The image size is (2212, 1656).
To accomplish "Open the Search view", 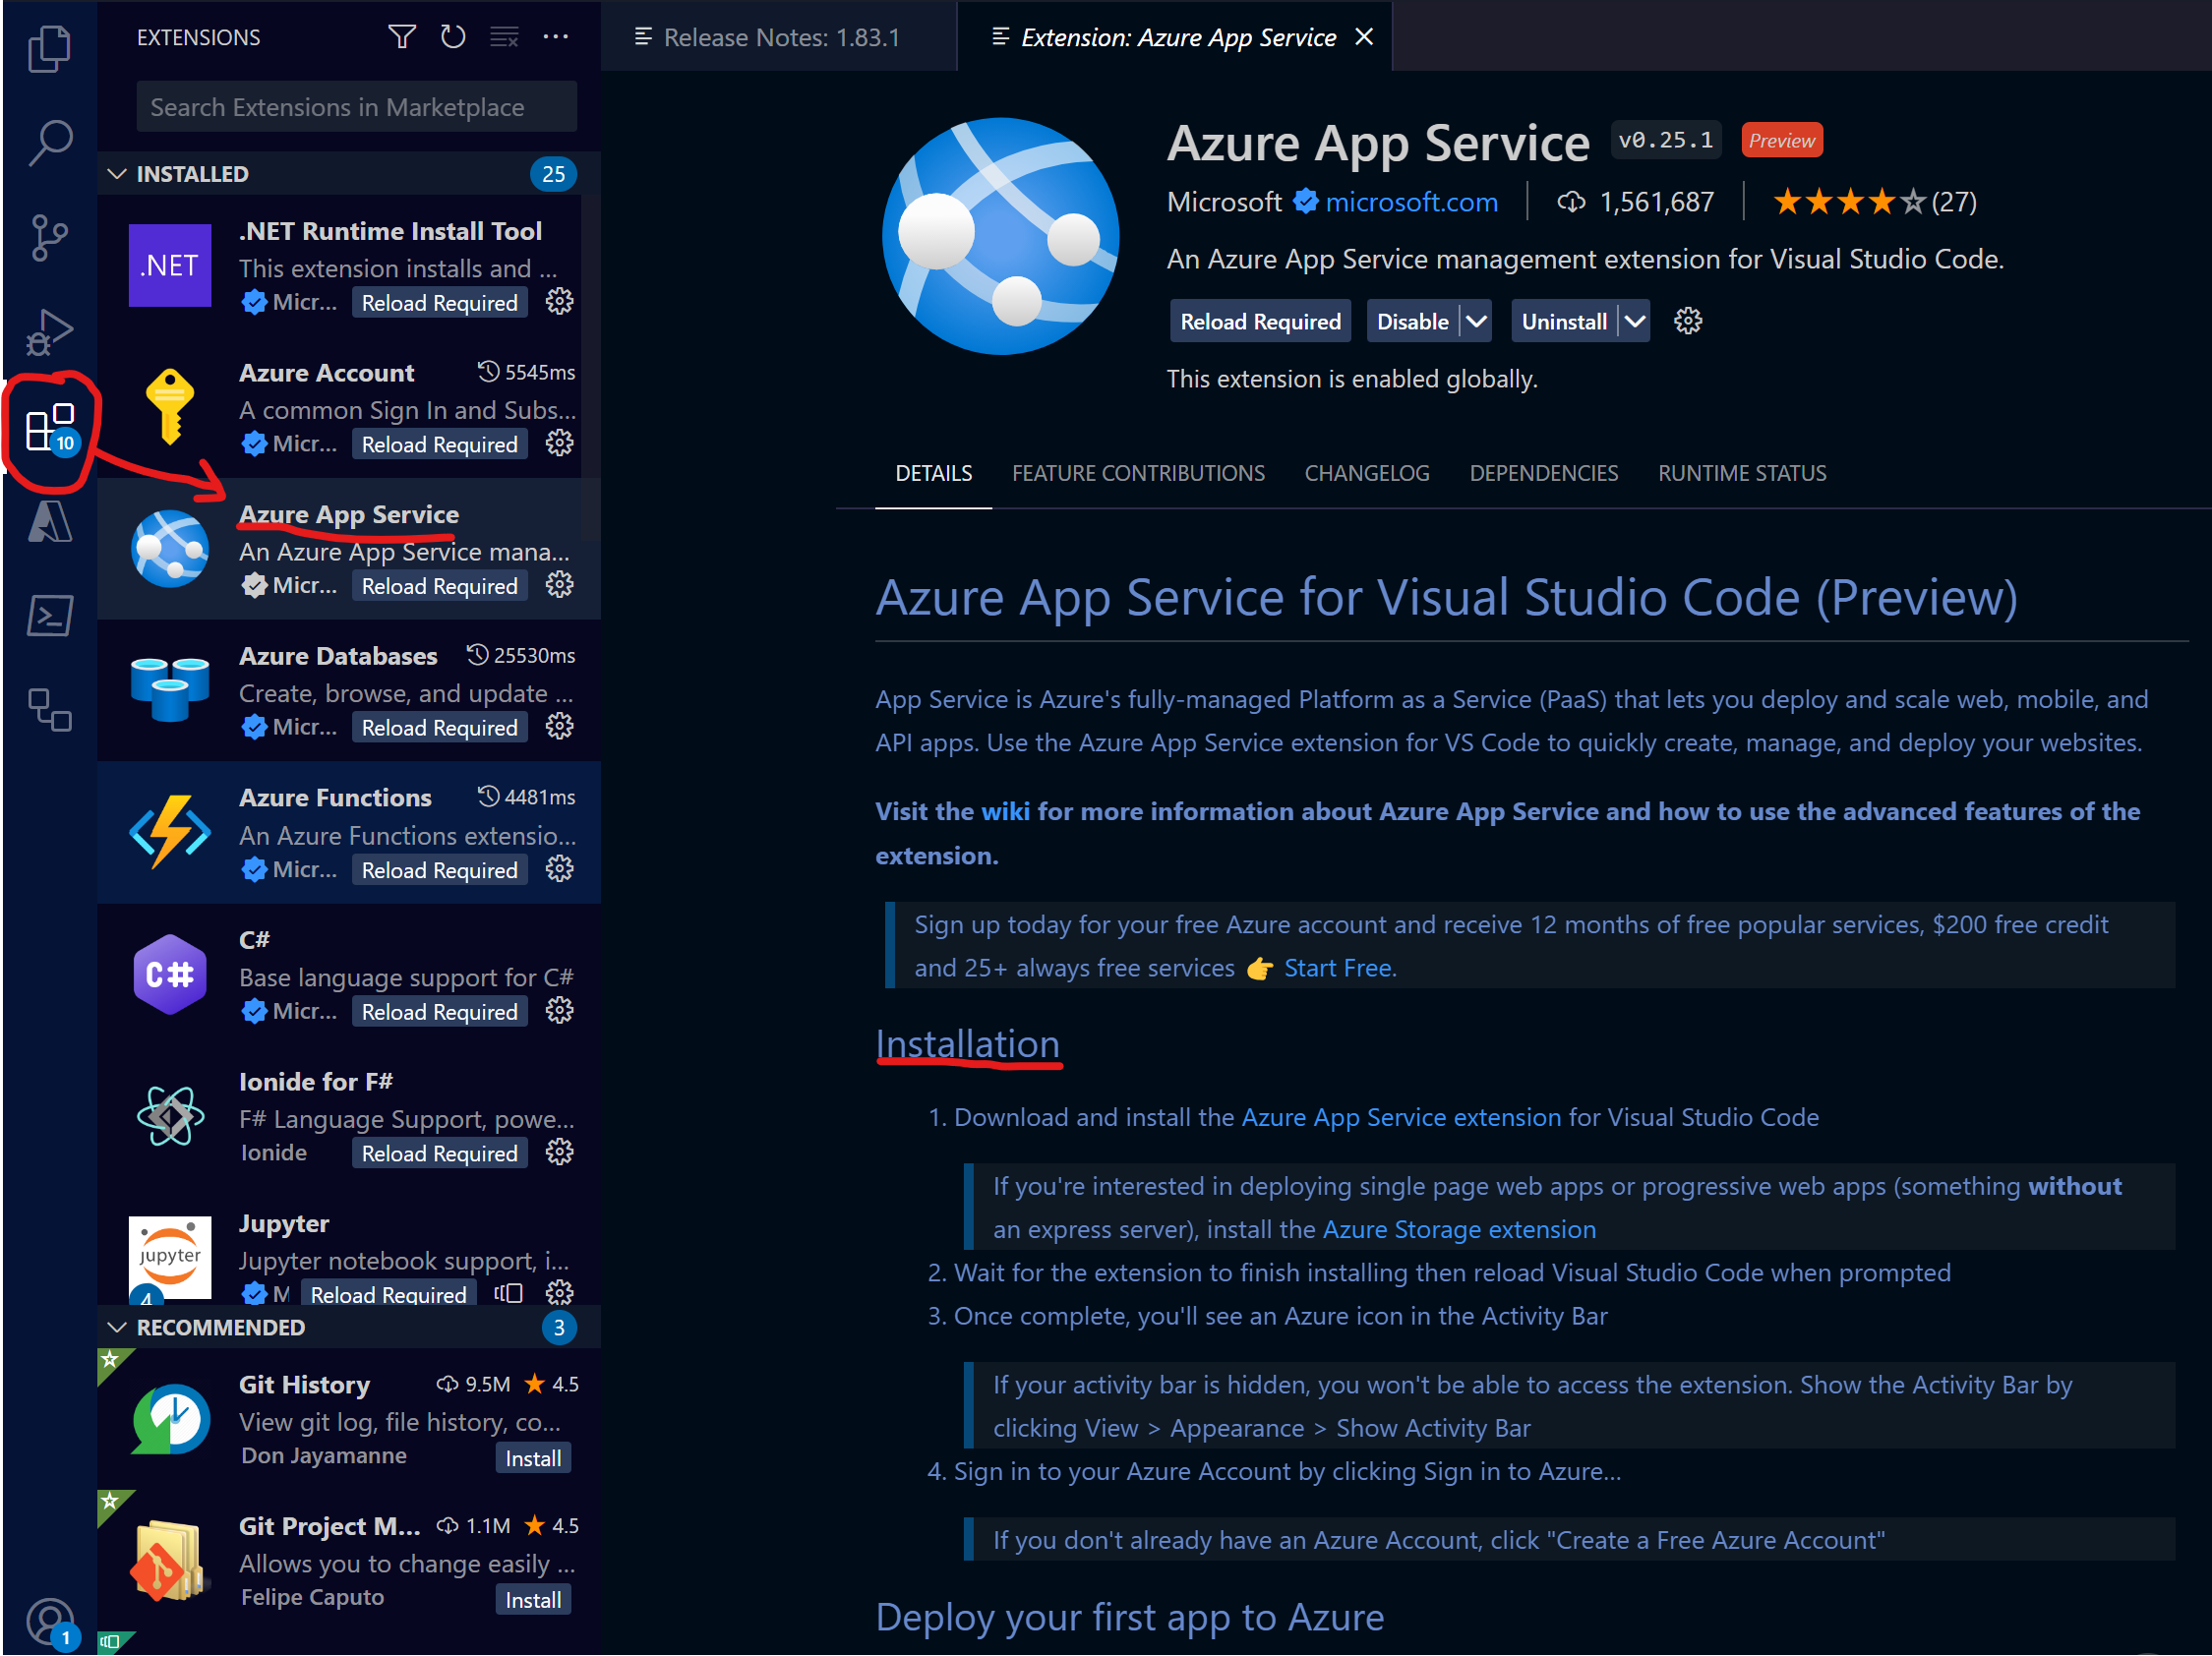I will pos(49,143).
